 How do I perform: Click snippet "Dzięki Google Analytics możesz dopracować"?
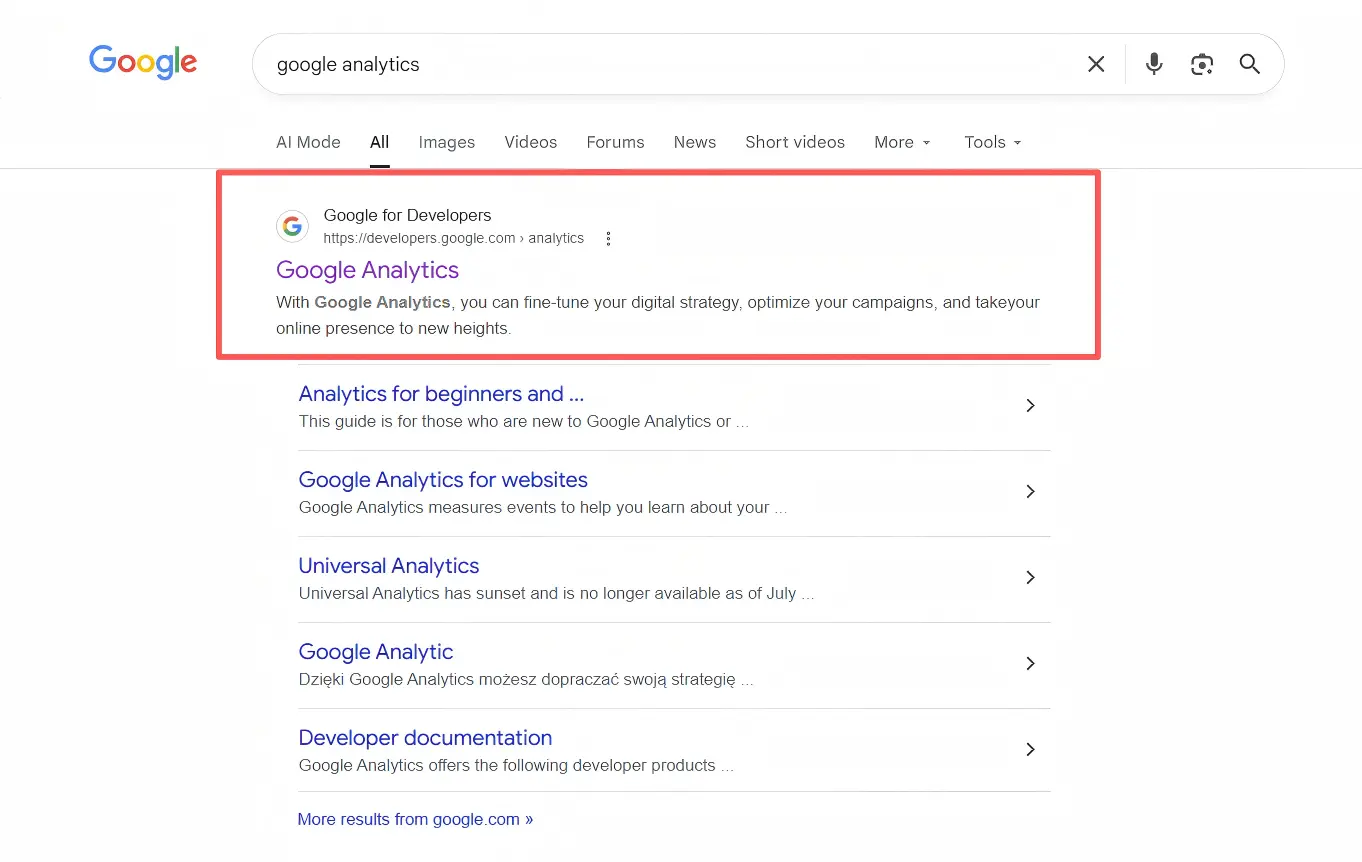pos(526,679)
